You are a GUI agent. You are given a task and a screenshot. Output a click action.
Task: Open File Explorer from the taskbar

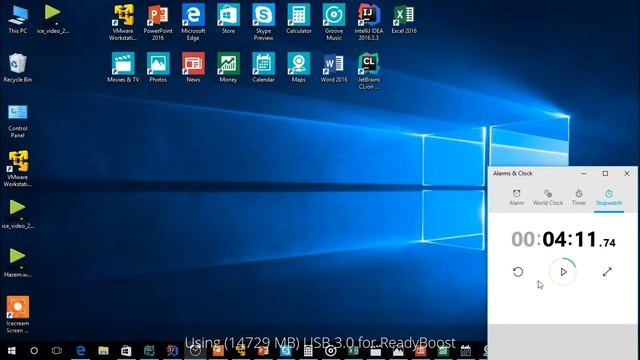coord(103,351)
